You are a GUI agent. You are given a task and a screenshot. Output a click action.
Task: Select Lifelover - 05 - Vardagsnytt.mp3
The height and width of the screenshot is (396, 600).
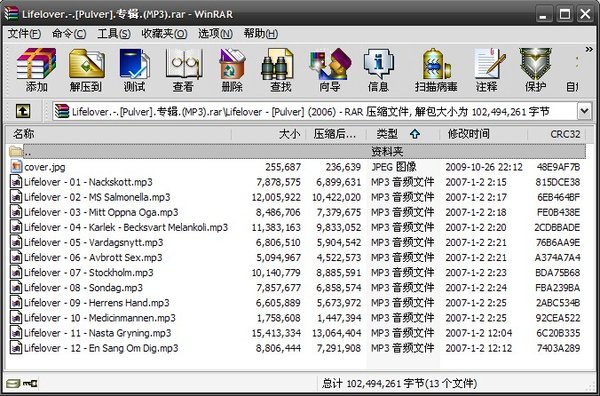297,243
